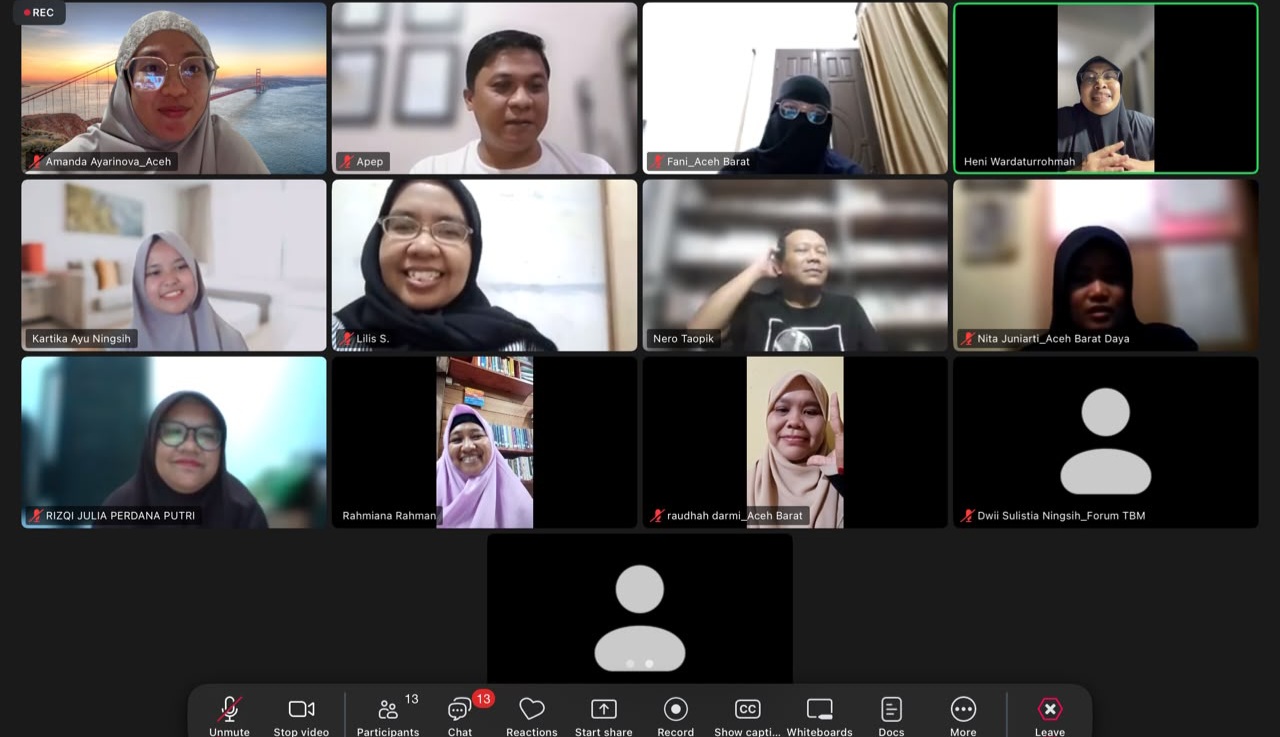Open Reactions heart icon
The height and width of the screenshot is (737, 1280).
(x=532, y=709)
